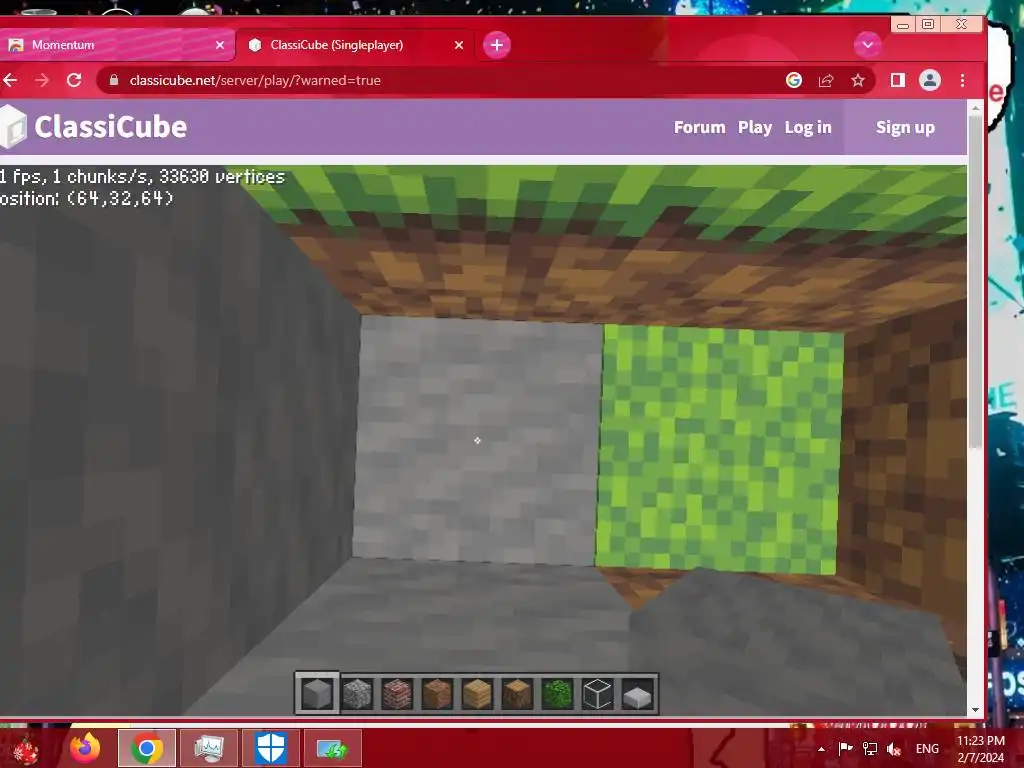Open a new browser tab
1024x768 pixels.
pyautogui.click(x=497, y=45)
